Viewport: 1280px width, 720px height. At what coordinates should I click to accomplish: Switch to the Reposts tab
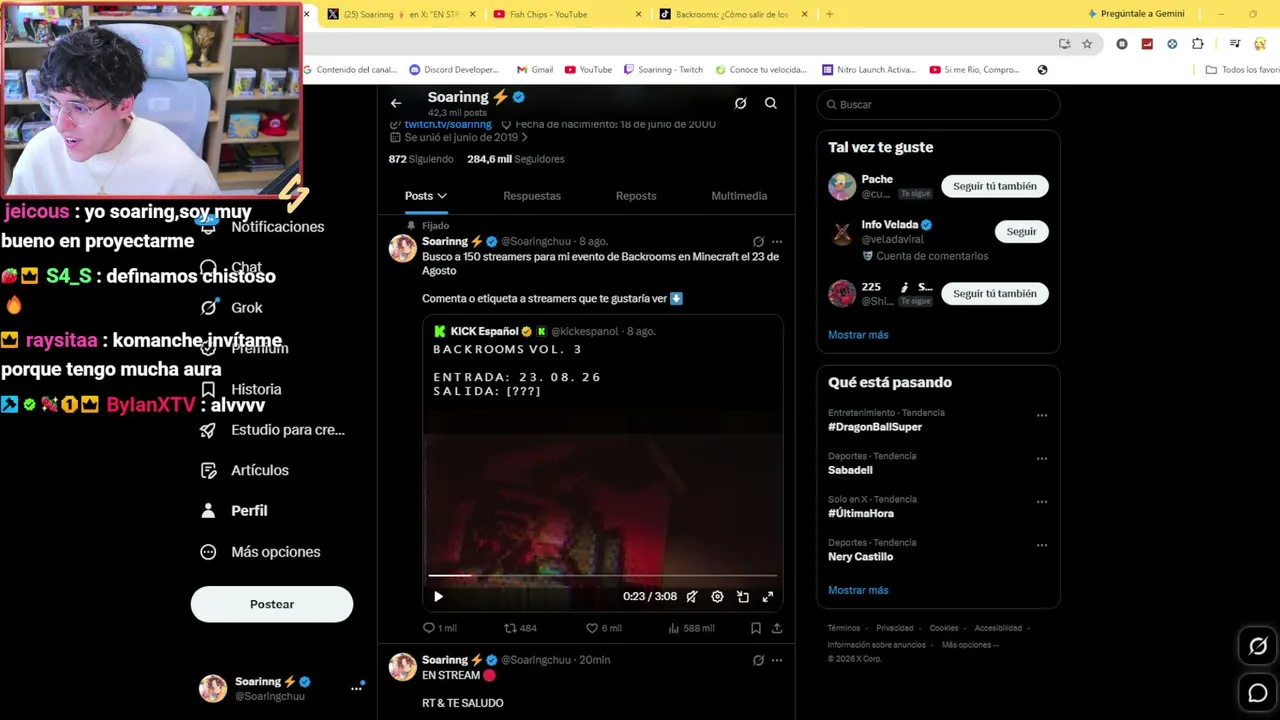pos(636,196)
